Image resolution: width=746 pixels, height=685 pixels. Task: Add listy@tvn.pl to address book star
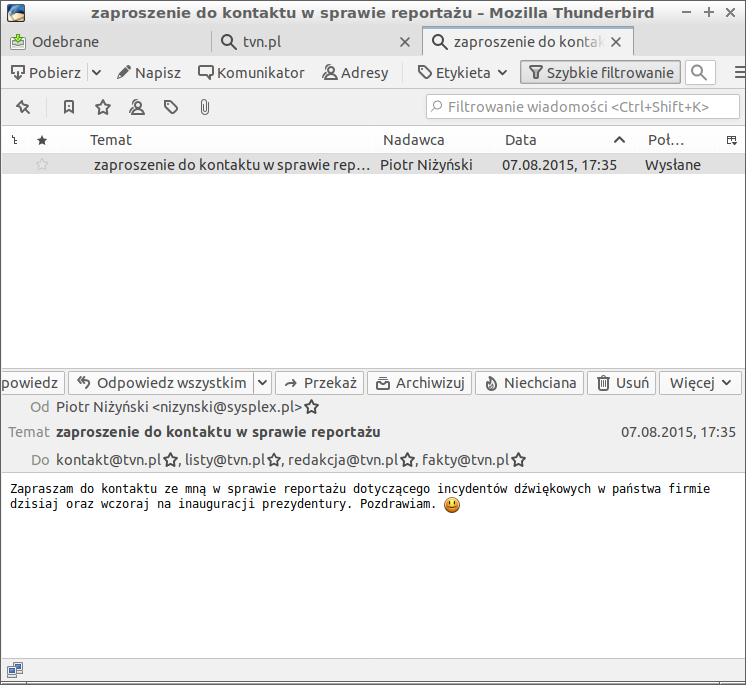point(274,460)
